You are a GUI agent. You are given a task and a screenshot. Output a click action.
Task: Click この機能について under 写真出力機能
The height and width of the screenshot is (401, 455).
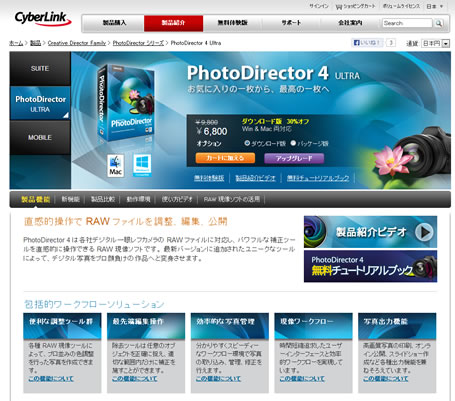386,379
